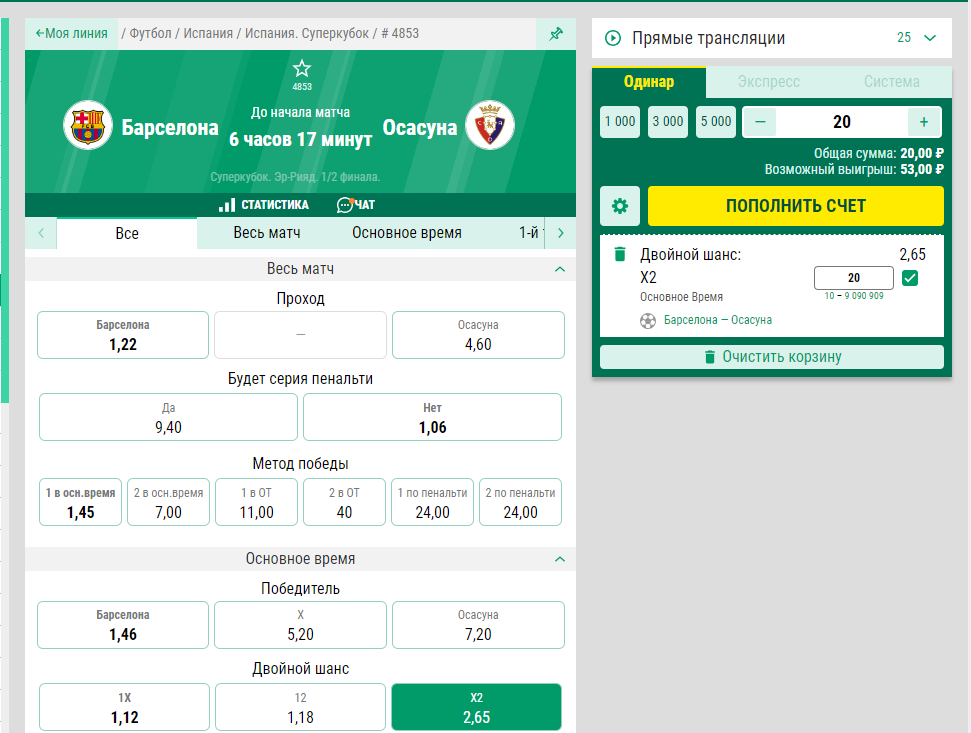Open the Футбол breadcrumb

150,33
